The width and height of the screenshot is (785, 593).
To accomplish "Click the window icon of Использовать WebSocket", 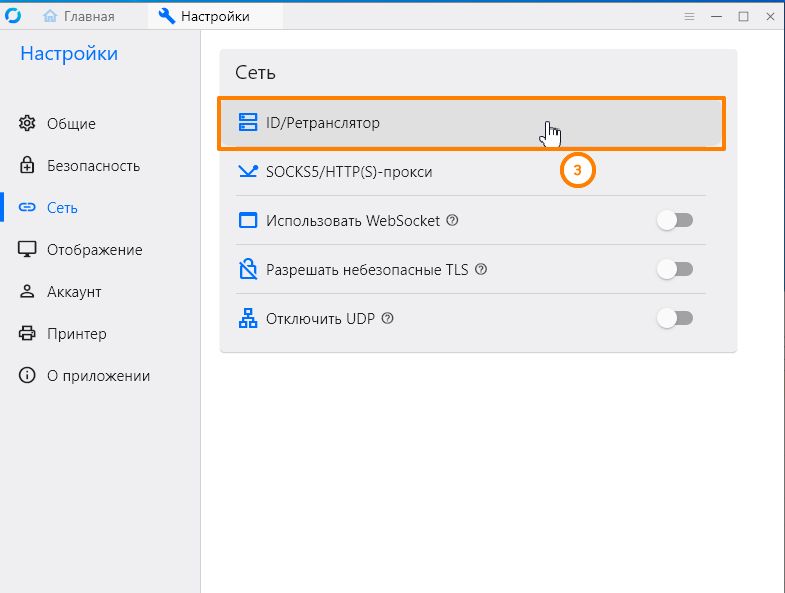I will (x=248, y=220).
